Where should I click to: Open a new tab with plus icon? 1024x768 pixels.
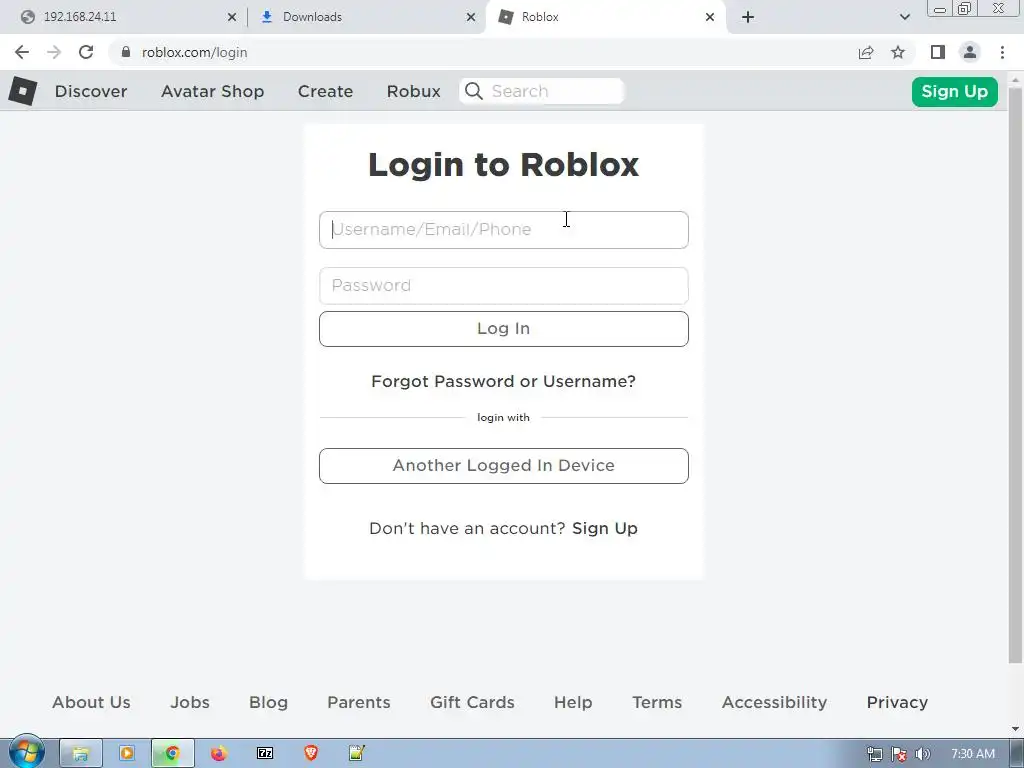click(x=748, y=17)
